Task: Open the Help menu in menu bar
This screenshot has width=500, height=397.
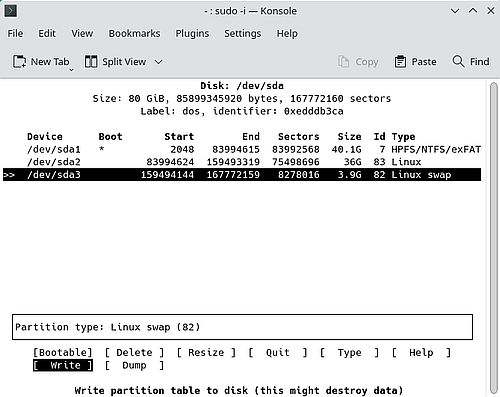Action: [287, 34]
